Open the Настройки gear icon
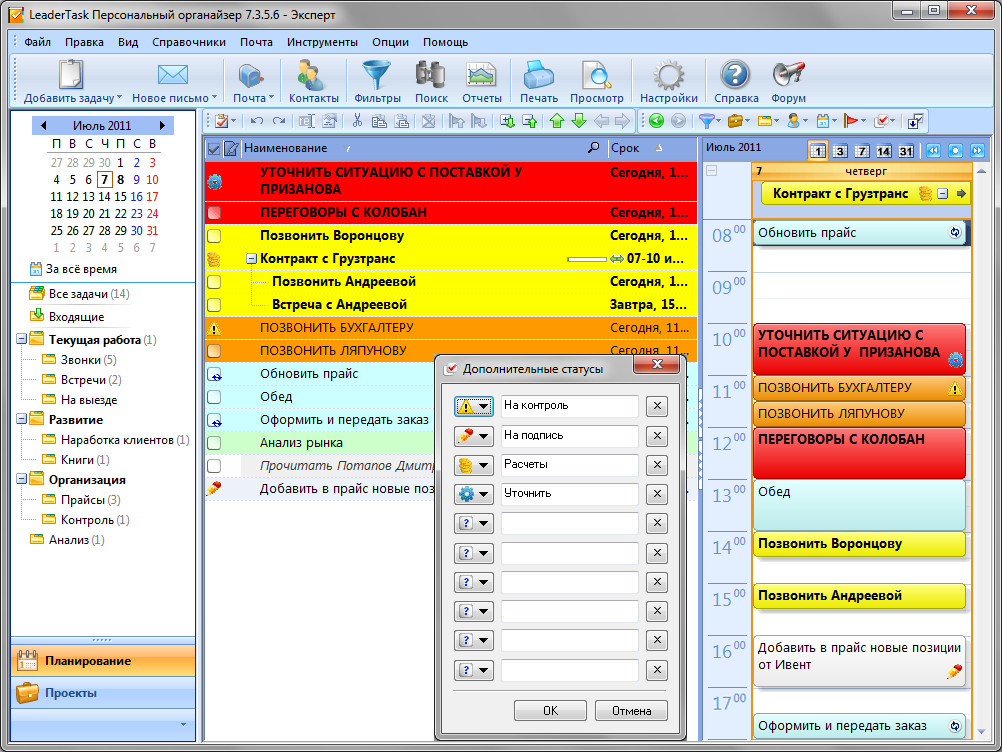This screenshot has height=752, width=1002. [668, 75]
